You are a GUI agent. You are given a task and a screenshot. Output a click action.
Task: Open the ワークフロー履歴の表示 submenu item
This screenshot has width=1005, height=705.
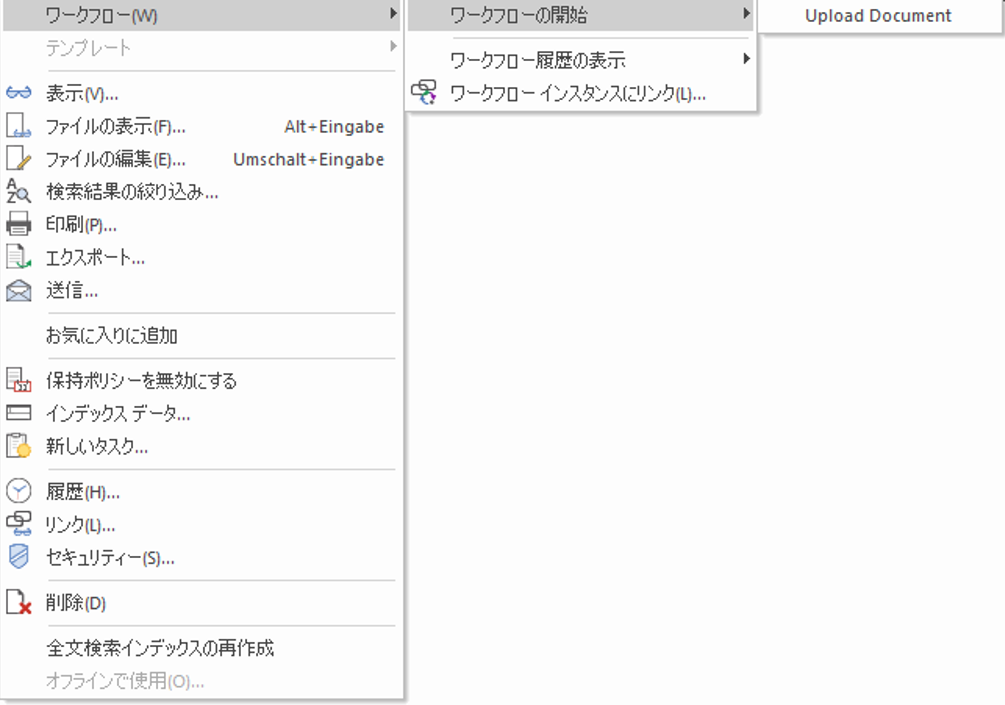click(581, 60)
